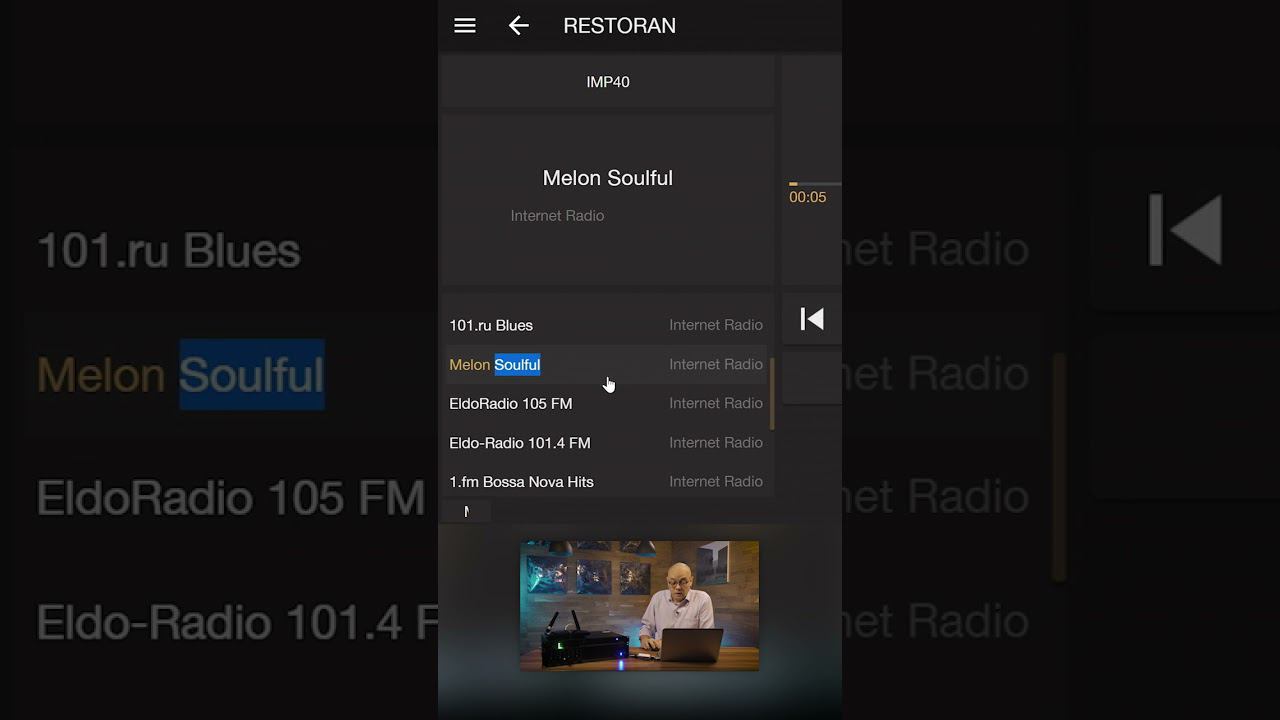
Task: Play the EldoRadio 105 FM station
Action: [x=606, y=403]
